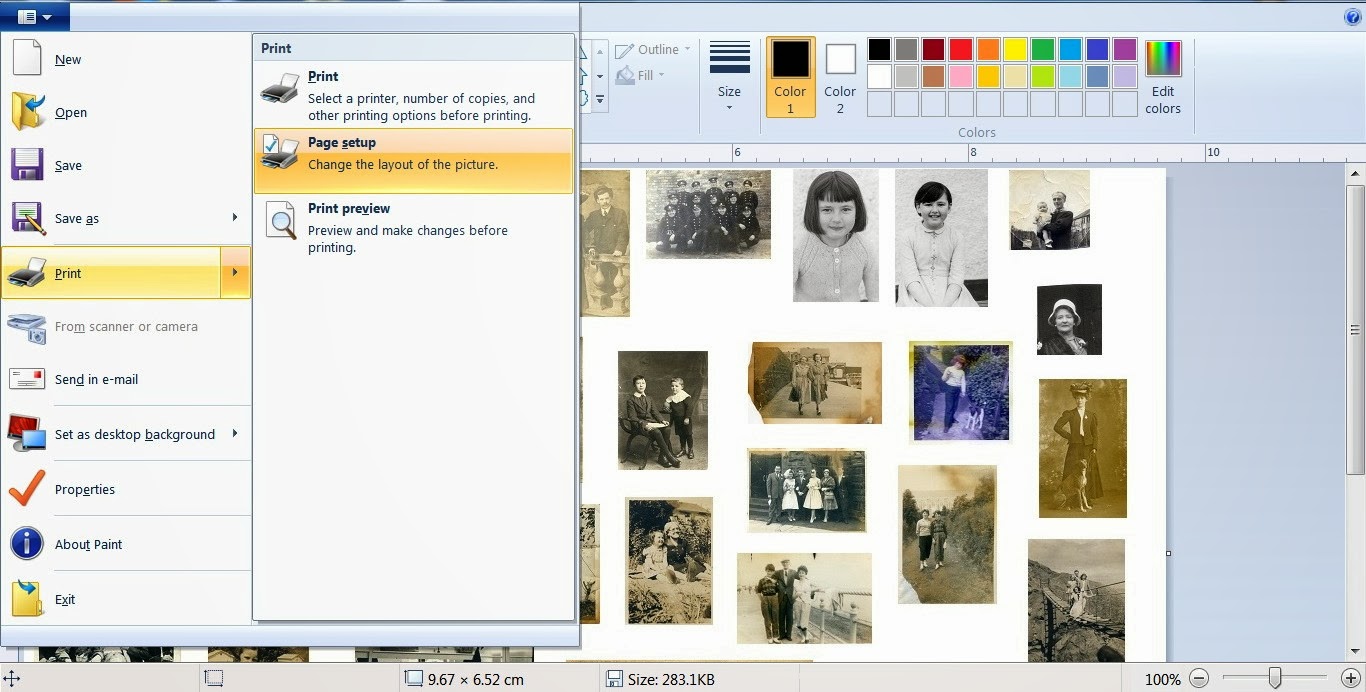This screenshot has width=1366, height=692.
Task: Select Print in the submenu
Action: click(x=414, y=94)
